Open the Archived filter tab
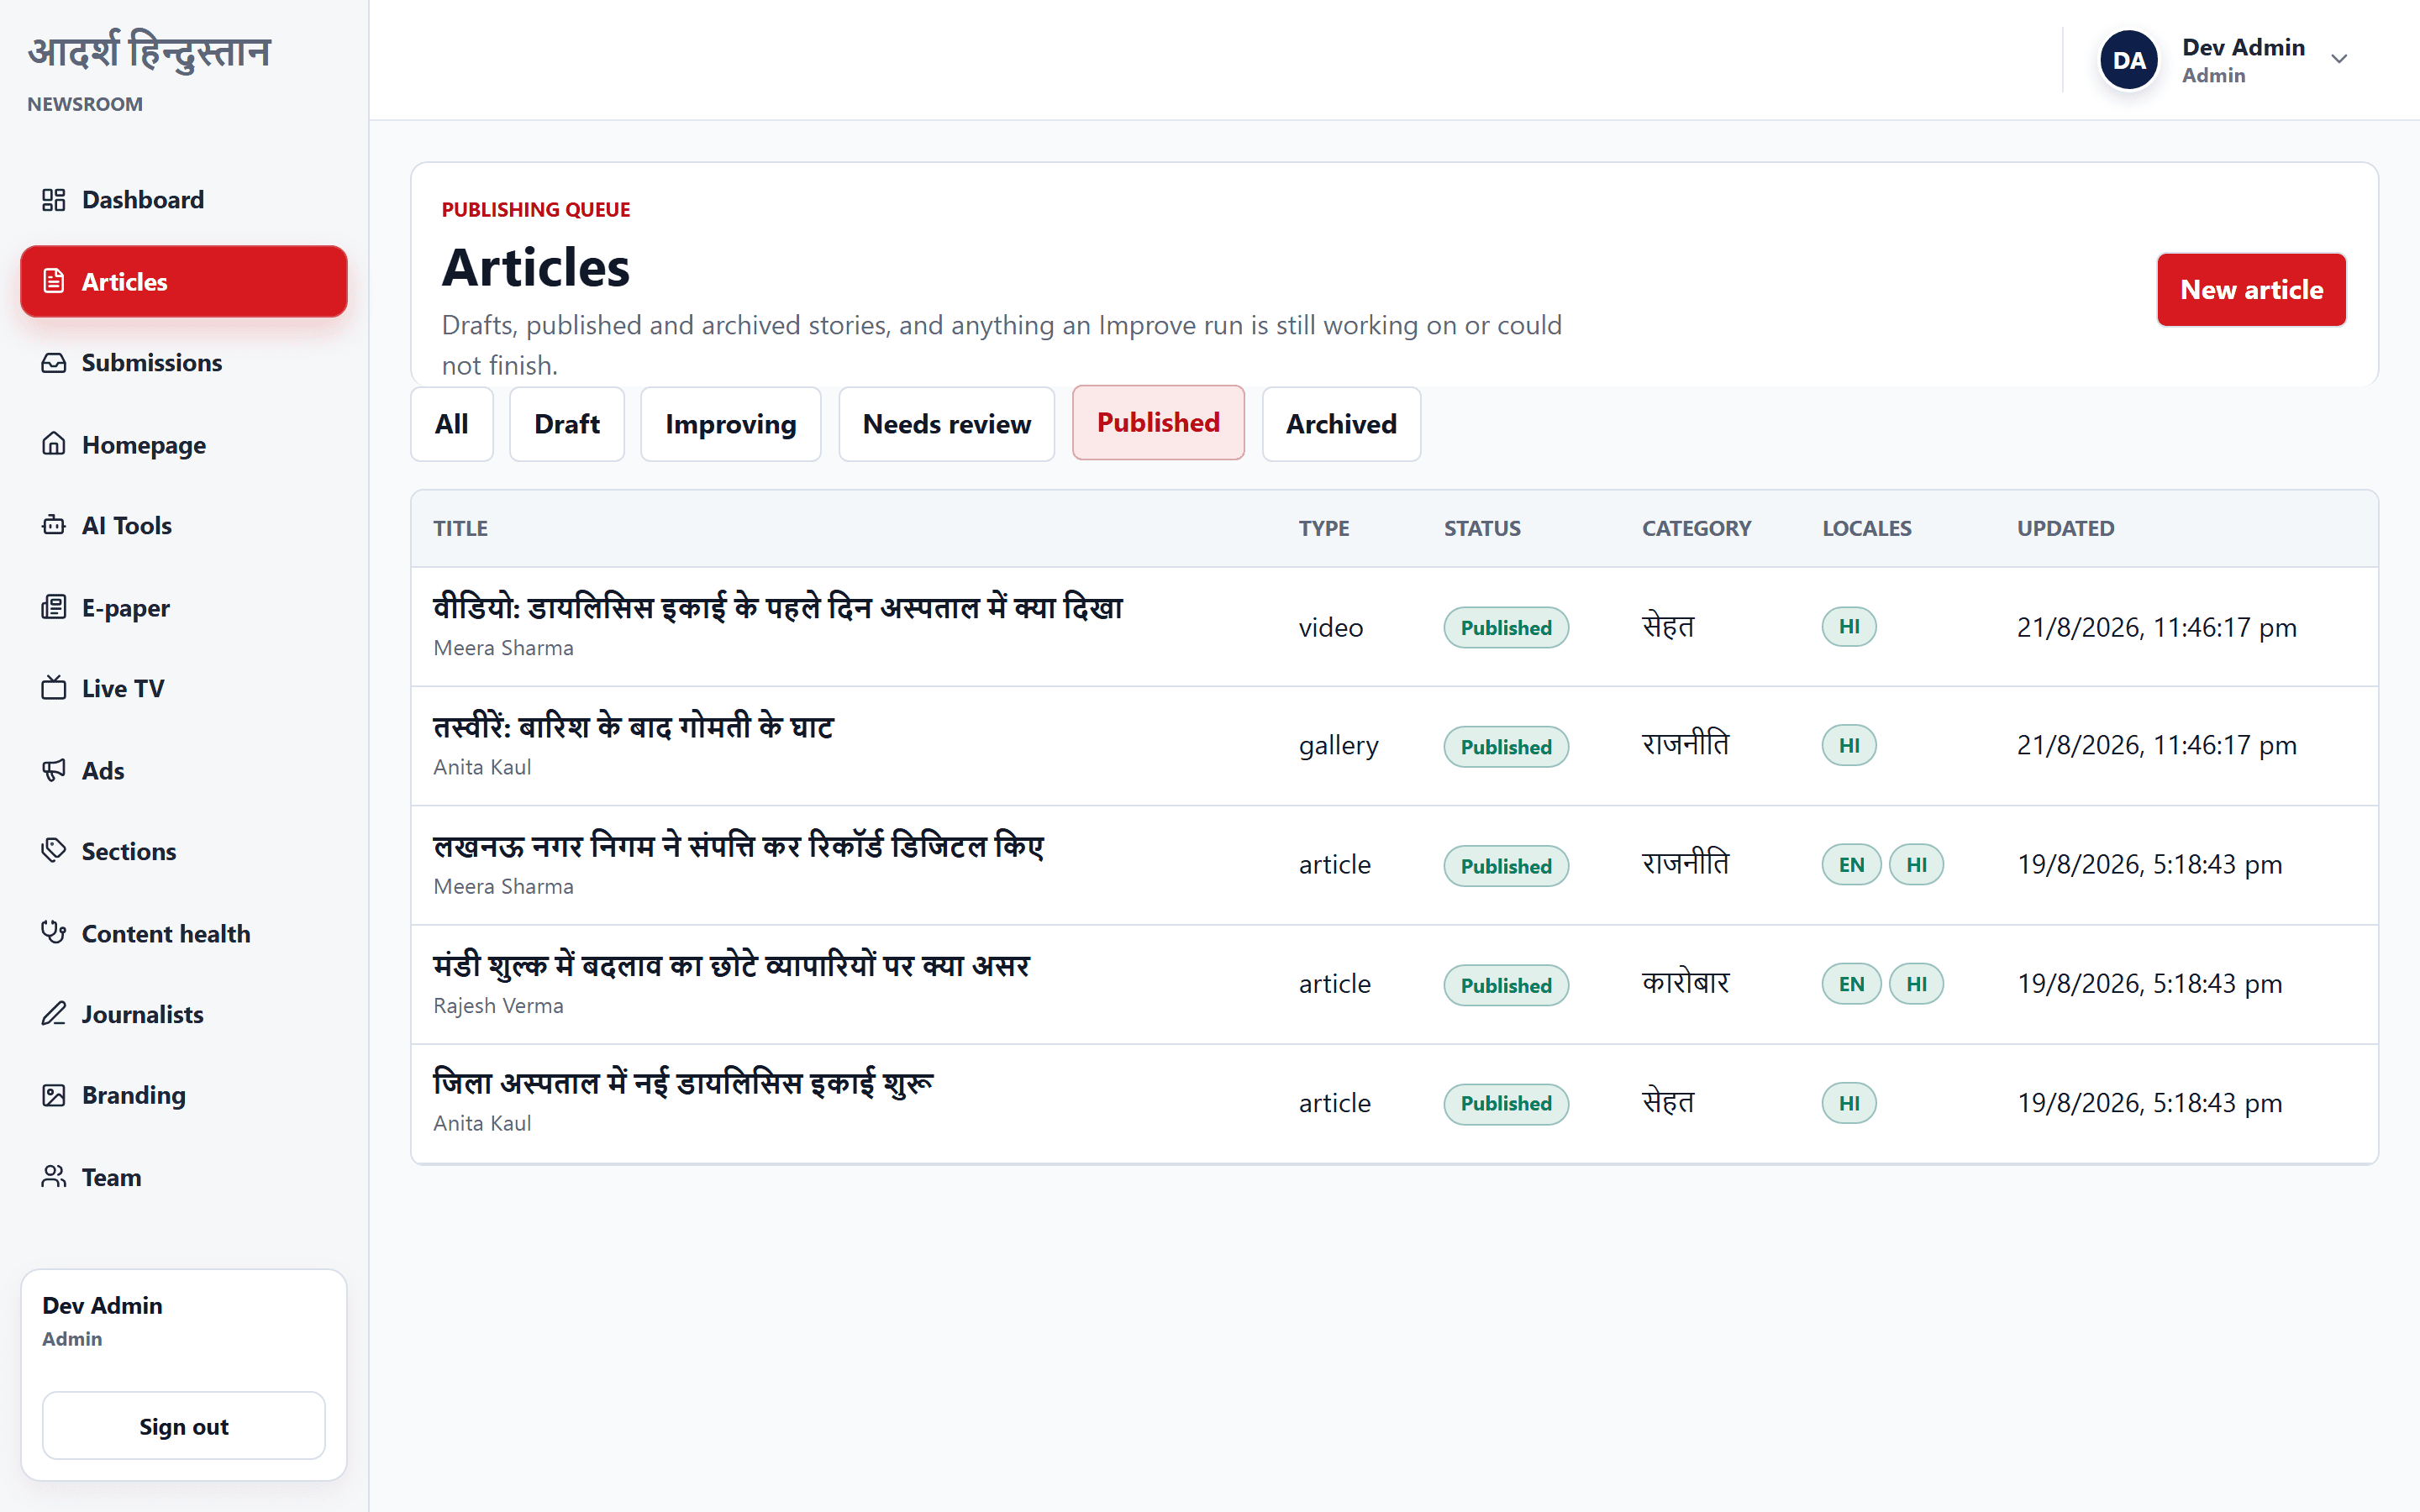The width and height of the screenshot is (2420, 1512). point(1341,424)
